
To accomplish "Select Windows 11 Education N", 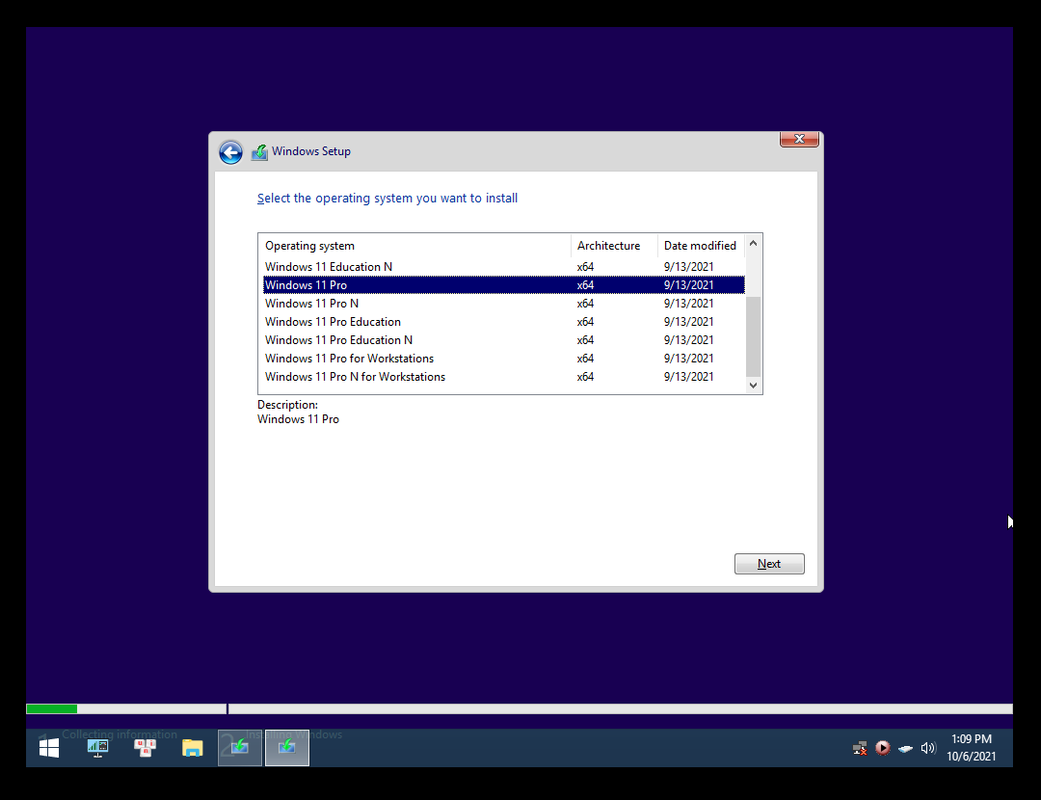I will [504, 267].
